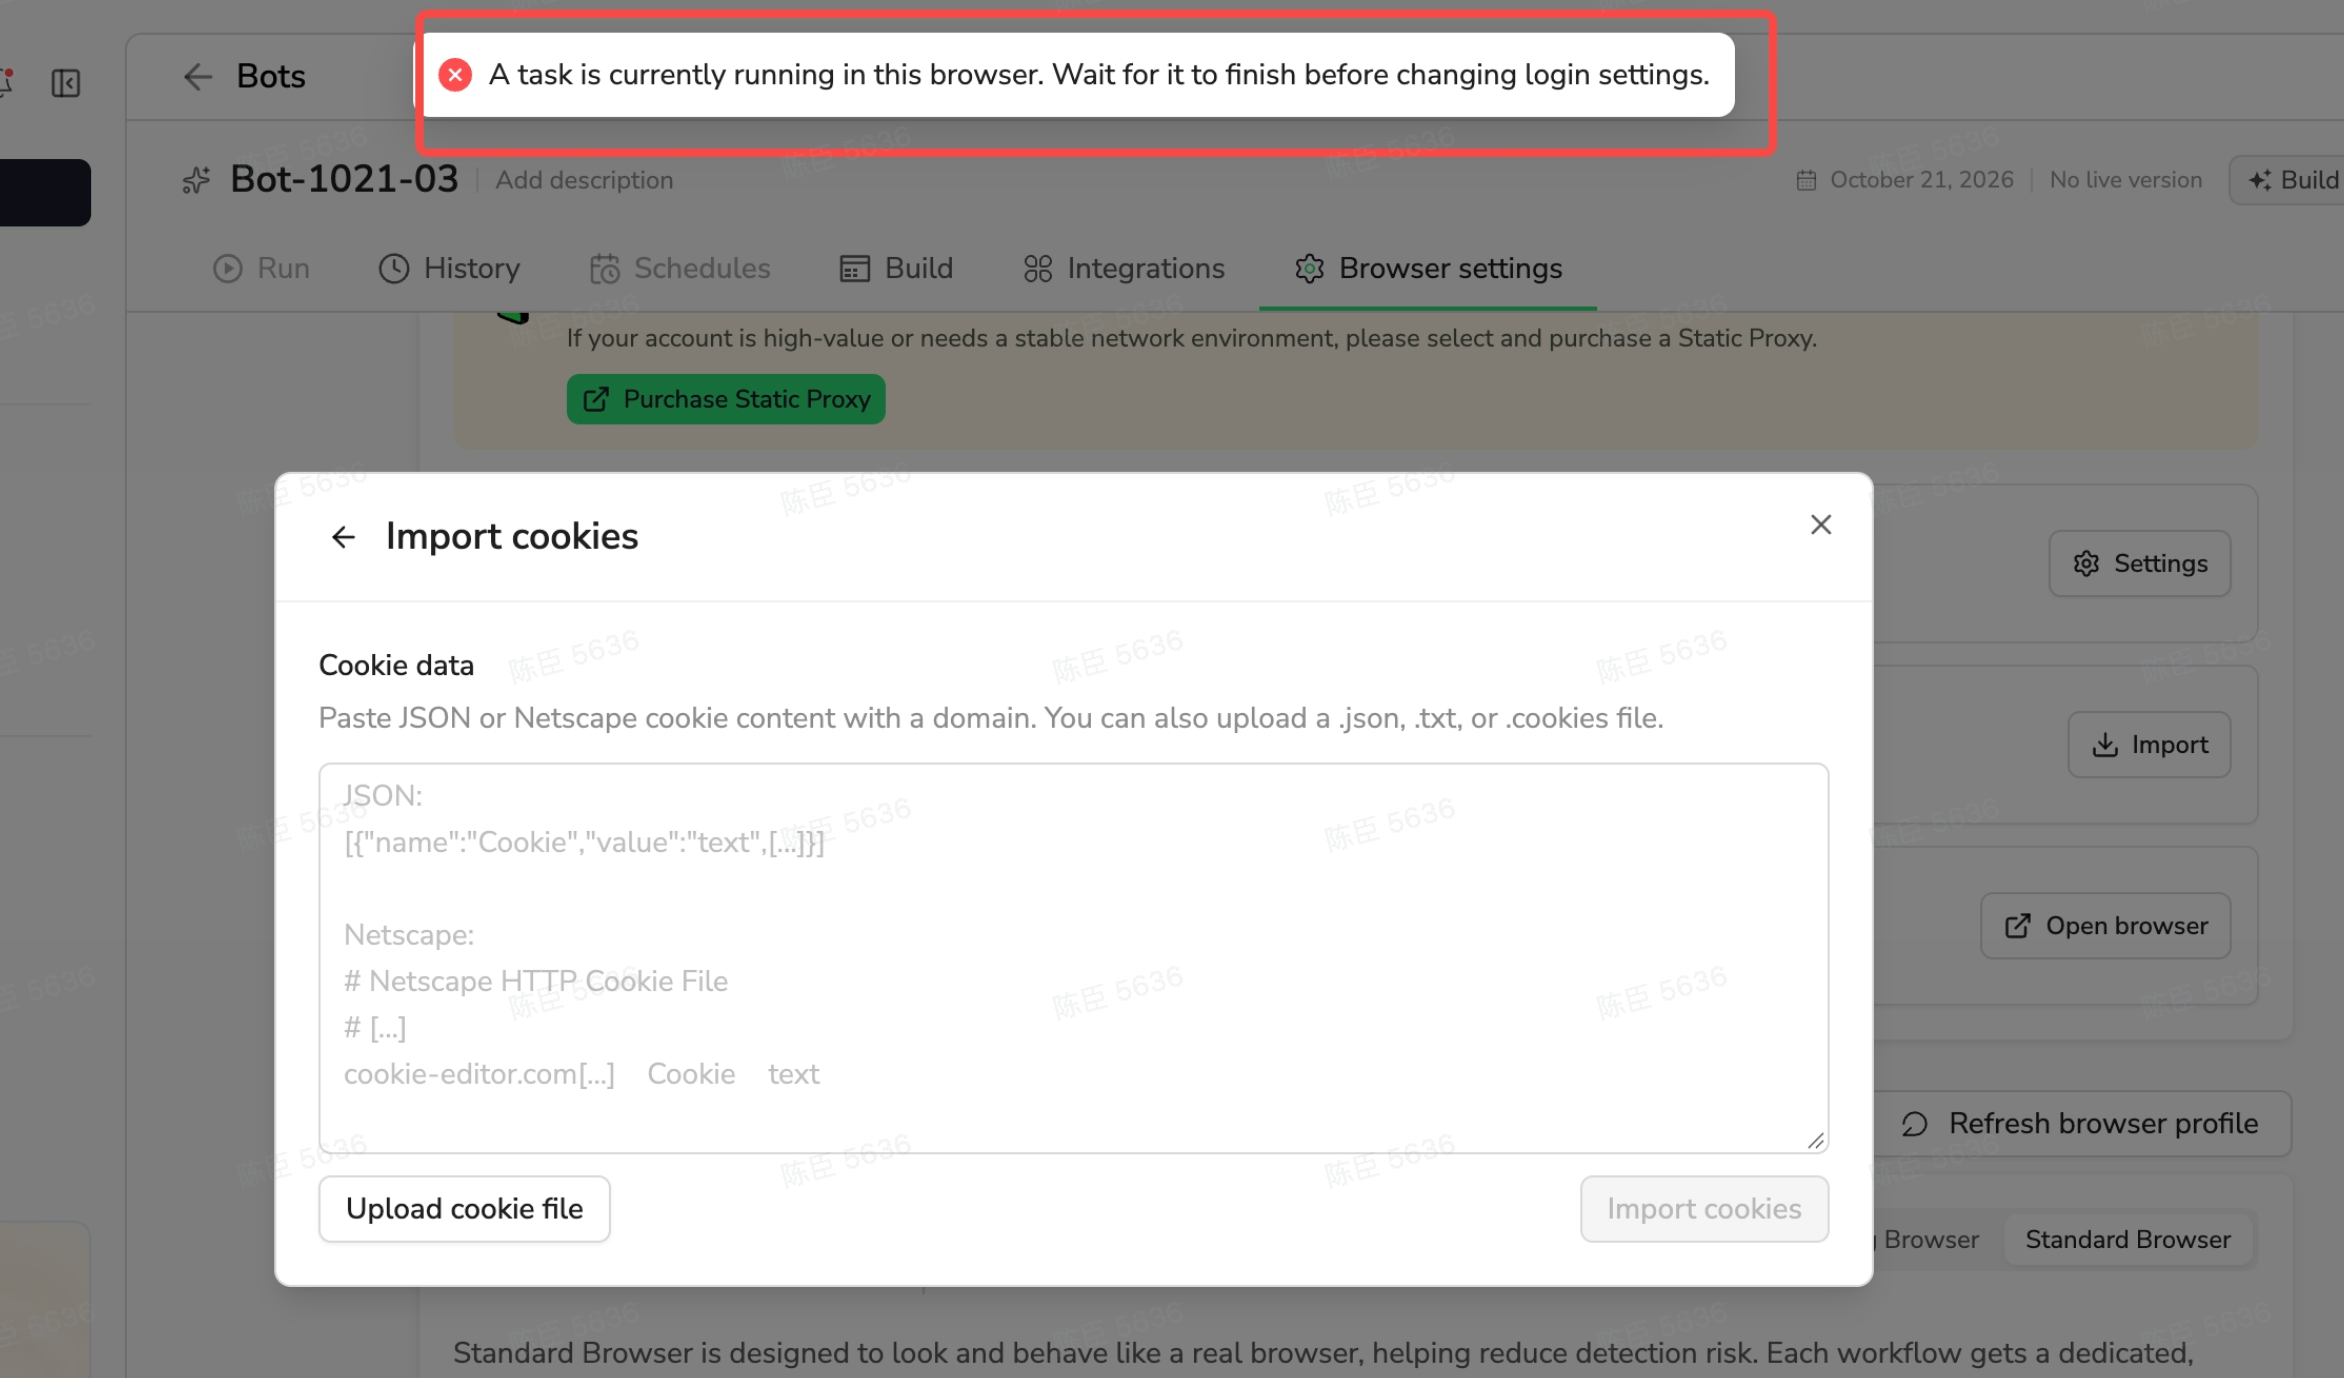Click the back arrow next to Bots
2344x1378 pixels.
[198, 76]
